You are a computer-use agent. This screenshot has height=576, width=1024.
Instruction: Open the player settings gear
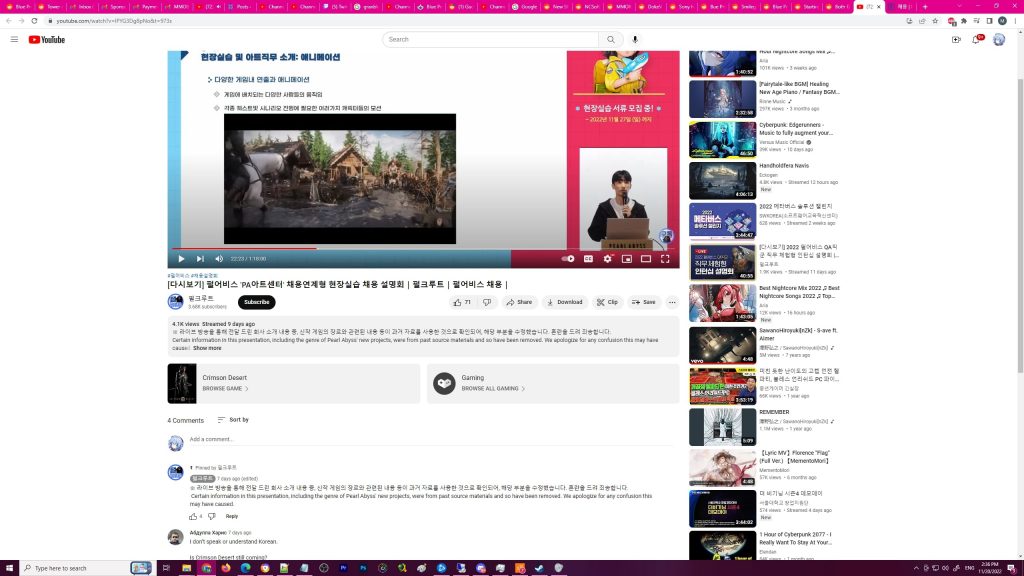point(607,259)
